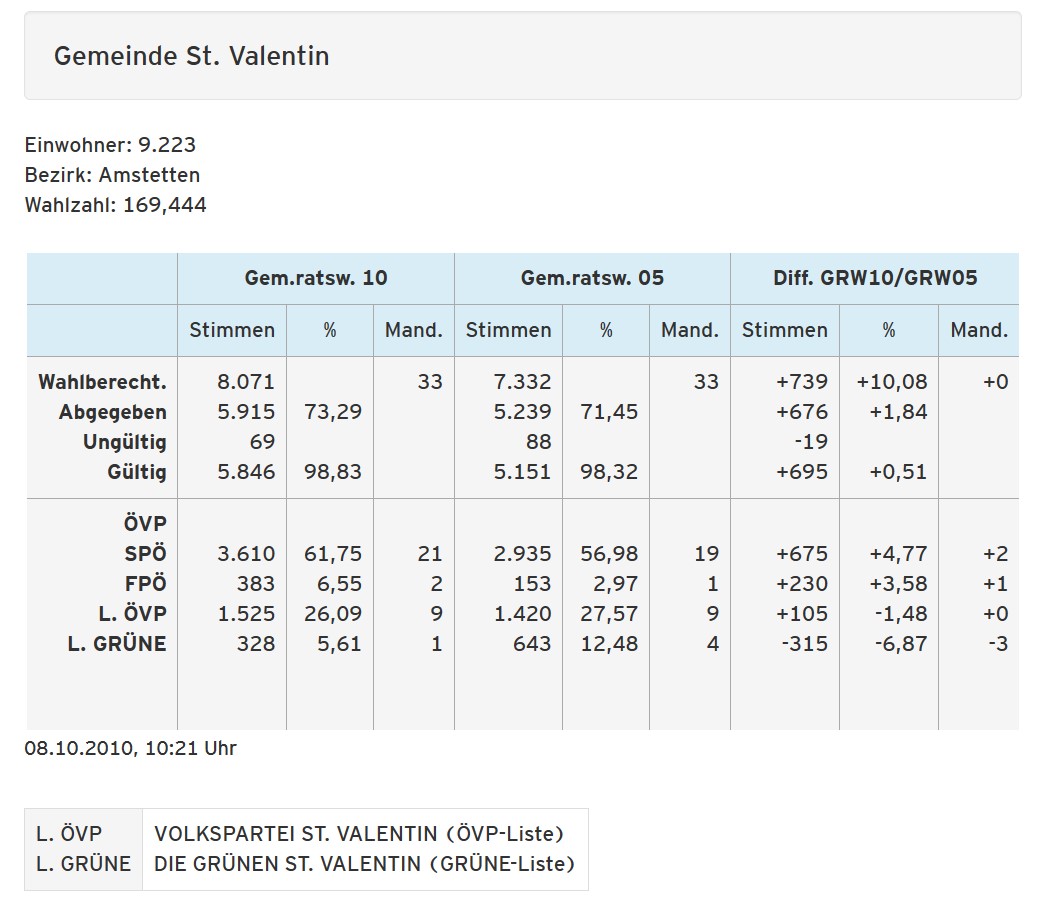Image resolution: width=1051 pixels, height=900 pixels.
Task: Click the FPÖ row label
Action: (145, 584)
